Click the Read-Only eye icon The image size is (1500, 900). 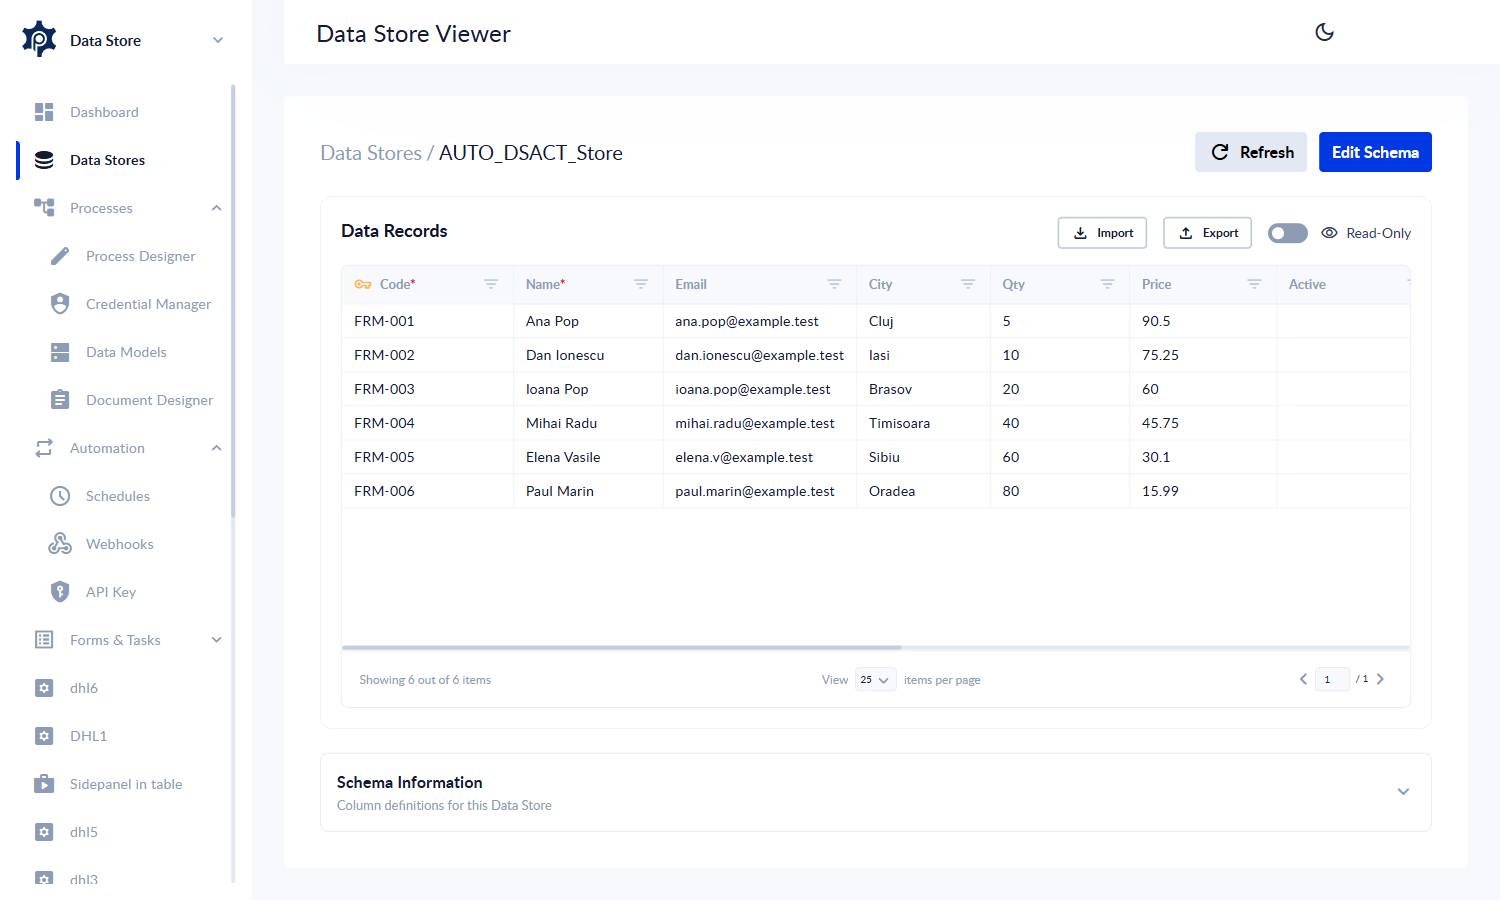pyautogui.click(x=1329, y=233)
